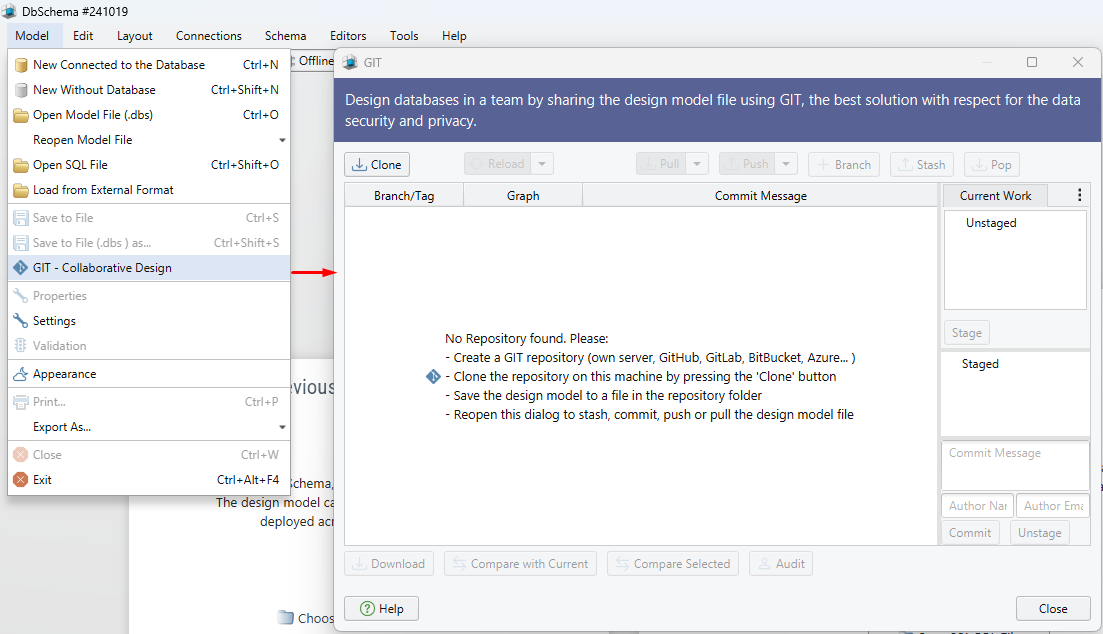
Task: Maximize the GIT dialog window
Action: (1032, 62)
